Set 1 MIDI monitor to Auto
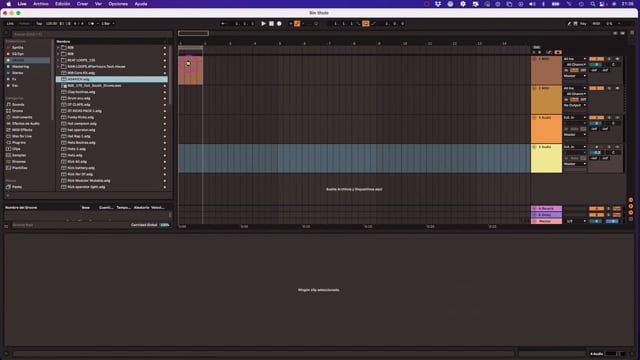The height and width of the screenshot is (360, 640). click(575, 70)
